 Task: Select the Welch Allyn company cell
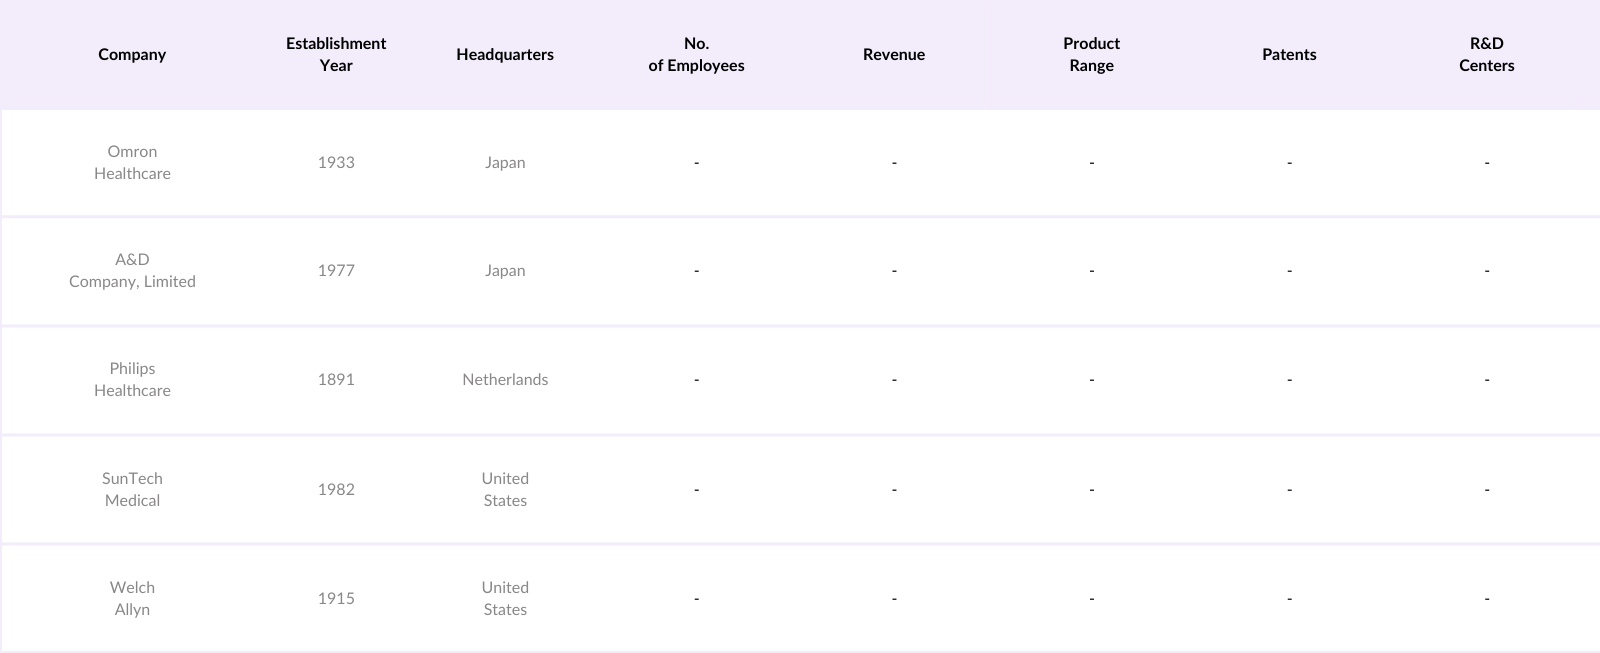tap(132, 599)
